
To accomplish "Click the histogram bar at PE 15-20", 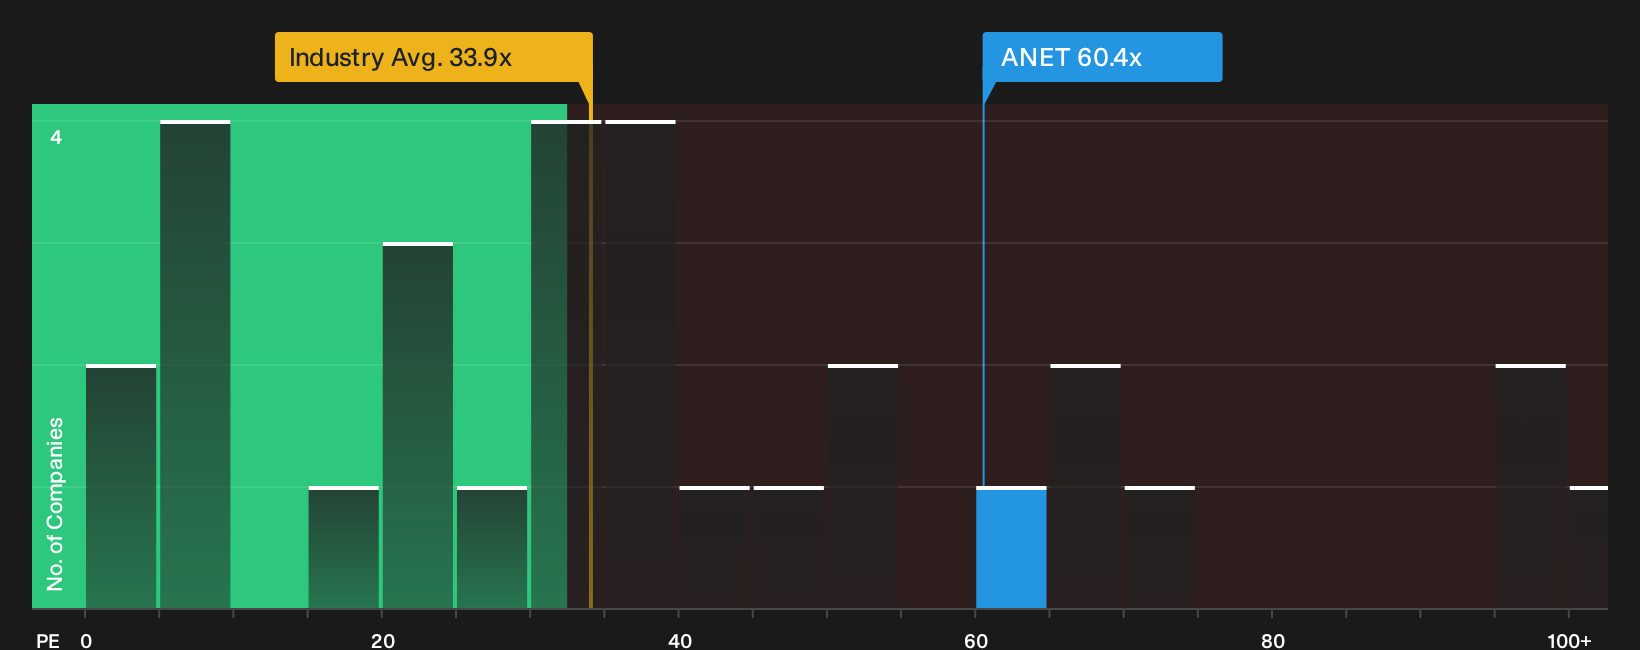I will [x=344, y=548].
